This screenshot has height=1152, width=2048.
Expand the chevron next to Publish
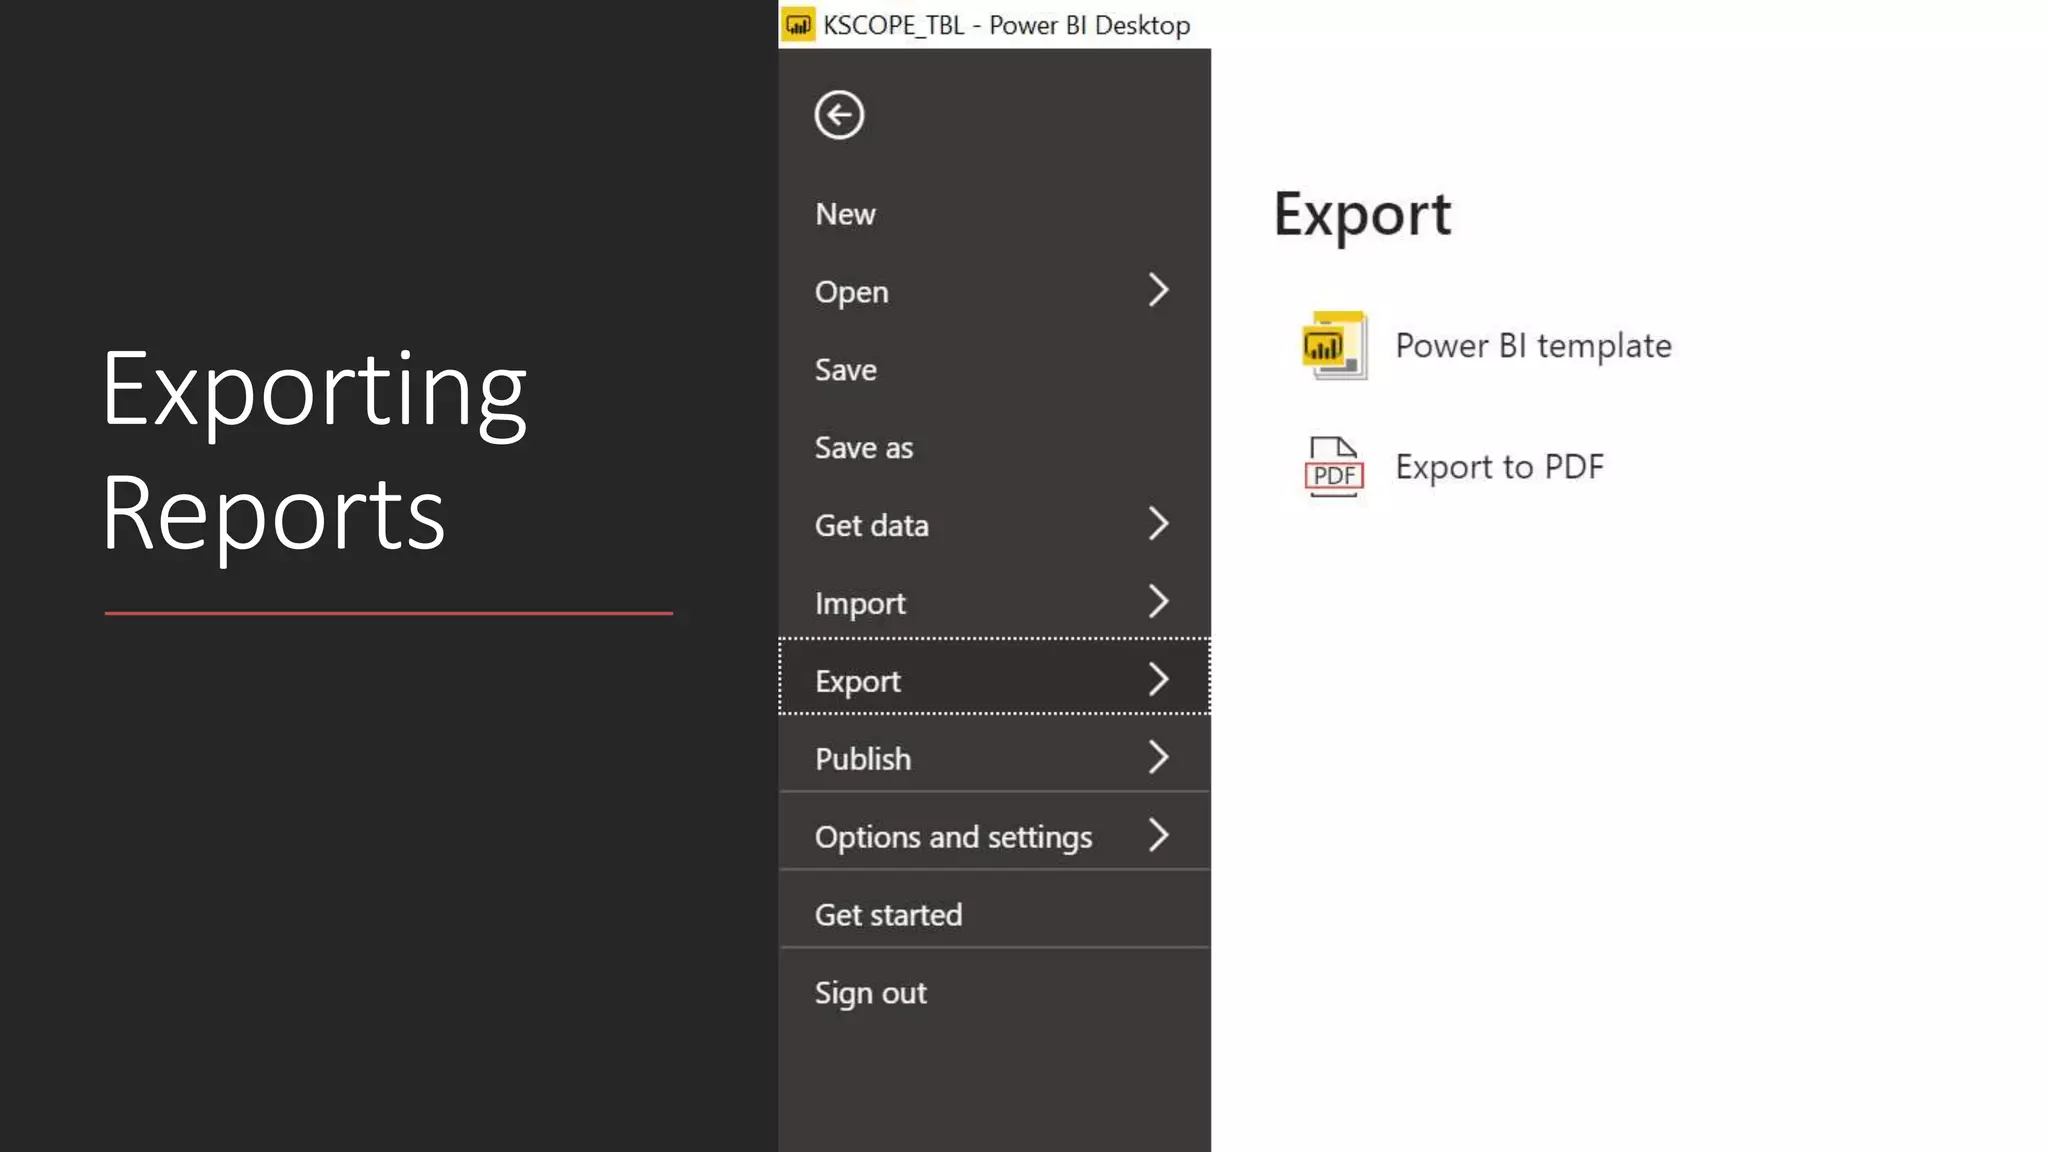tap(1158, 757)
